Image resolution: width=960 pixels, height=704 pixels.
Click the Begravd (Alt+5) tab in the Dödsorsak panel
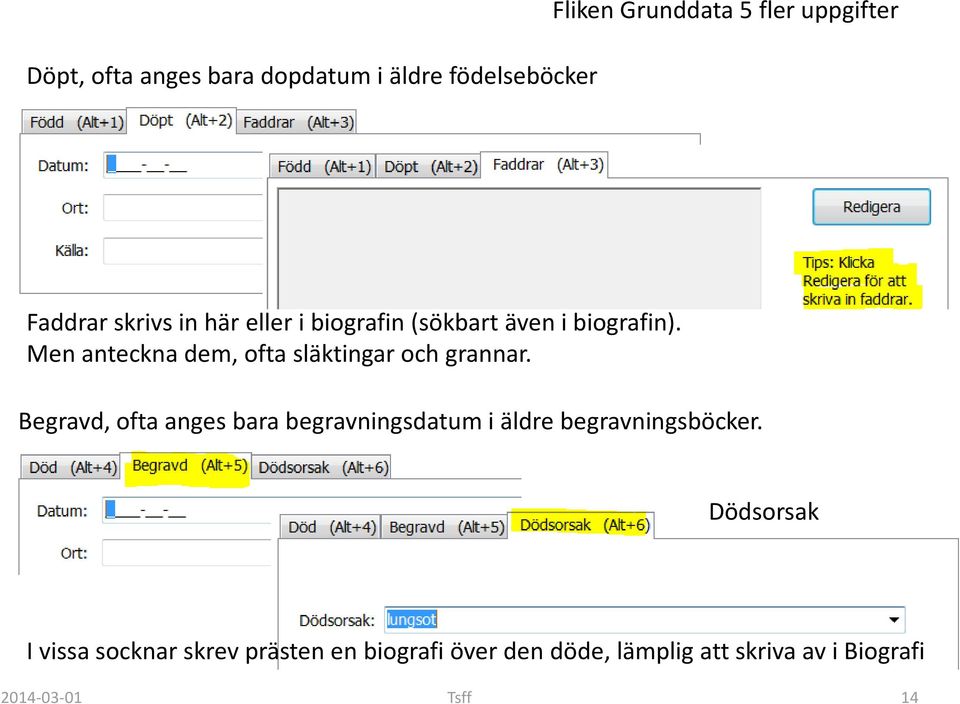pos(445,527)
